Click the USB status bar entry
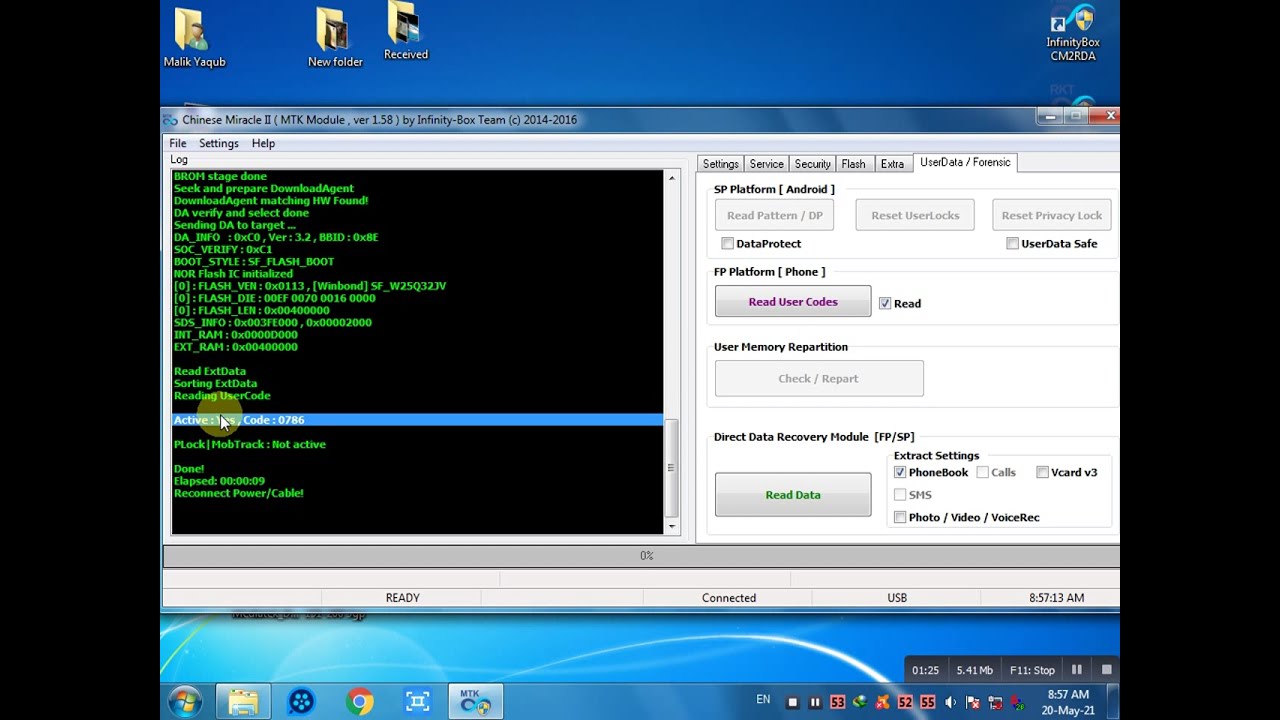This screenshot has width=1280, height=720. pyautogui.click(x=897, y=598)
